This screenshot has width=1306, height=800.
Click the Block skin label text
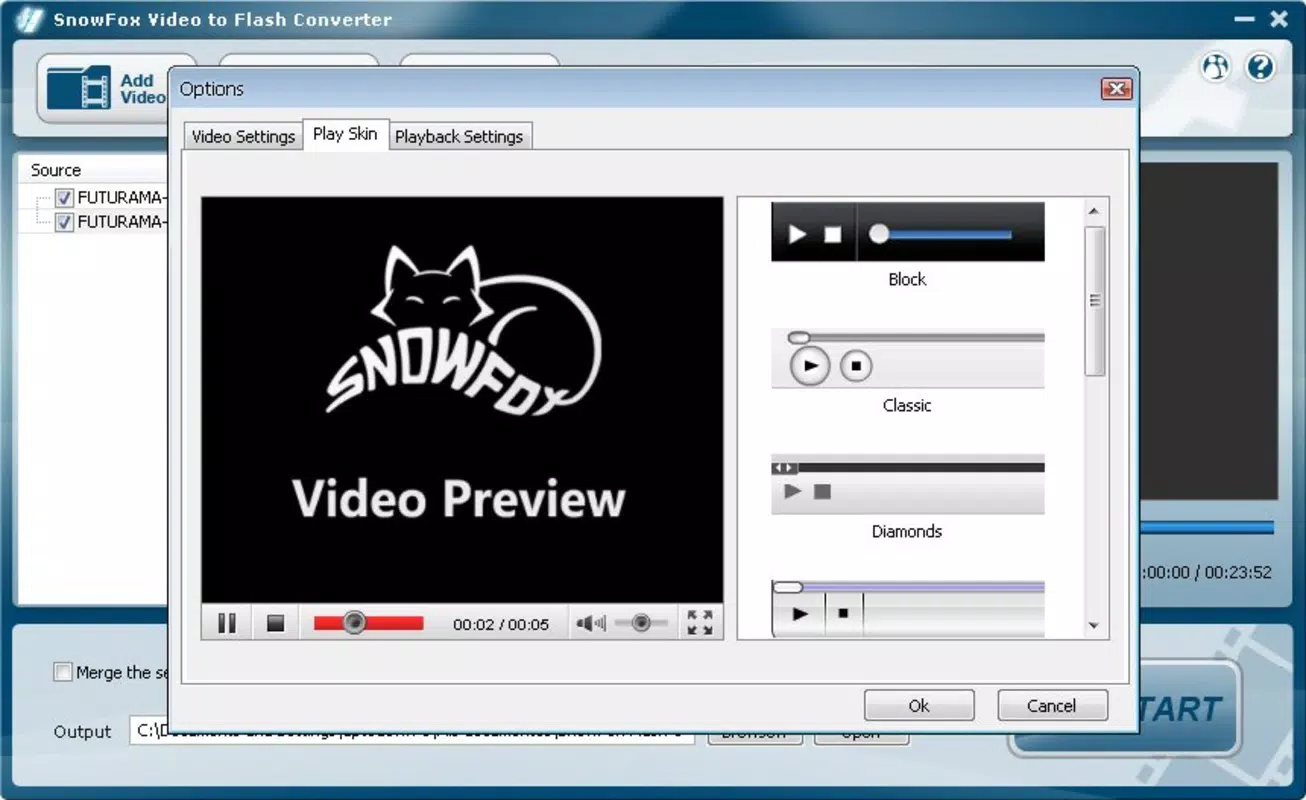(907, 279)
